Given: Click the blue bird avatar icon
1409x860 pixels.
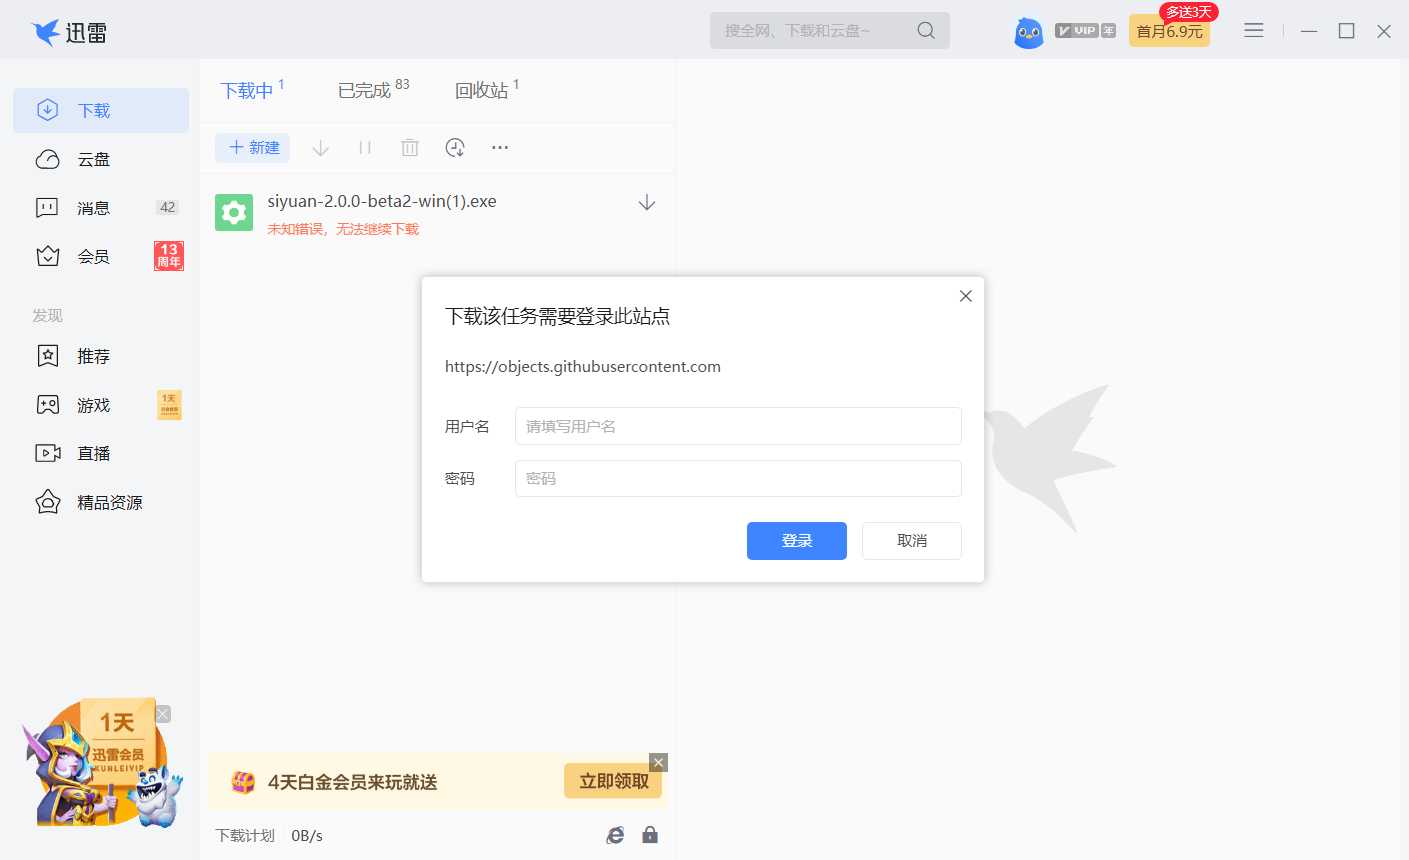Looking at the screenshot, I should click(x=1028, y=32).
